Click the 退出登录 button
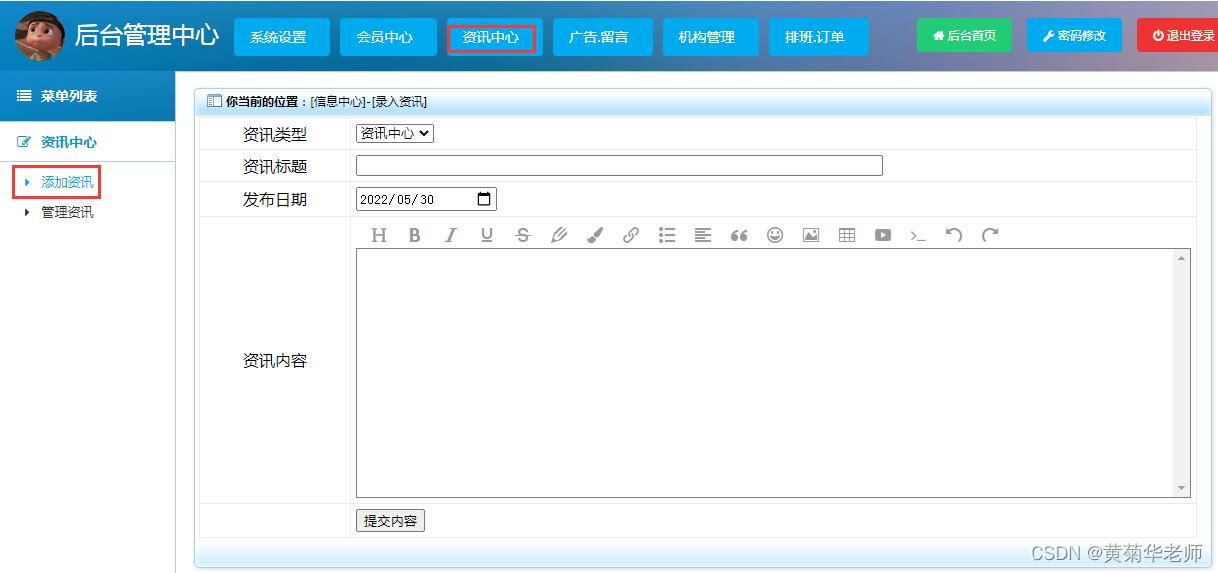This screenshot has height=573, width=1218. 1178,36
